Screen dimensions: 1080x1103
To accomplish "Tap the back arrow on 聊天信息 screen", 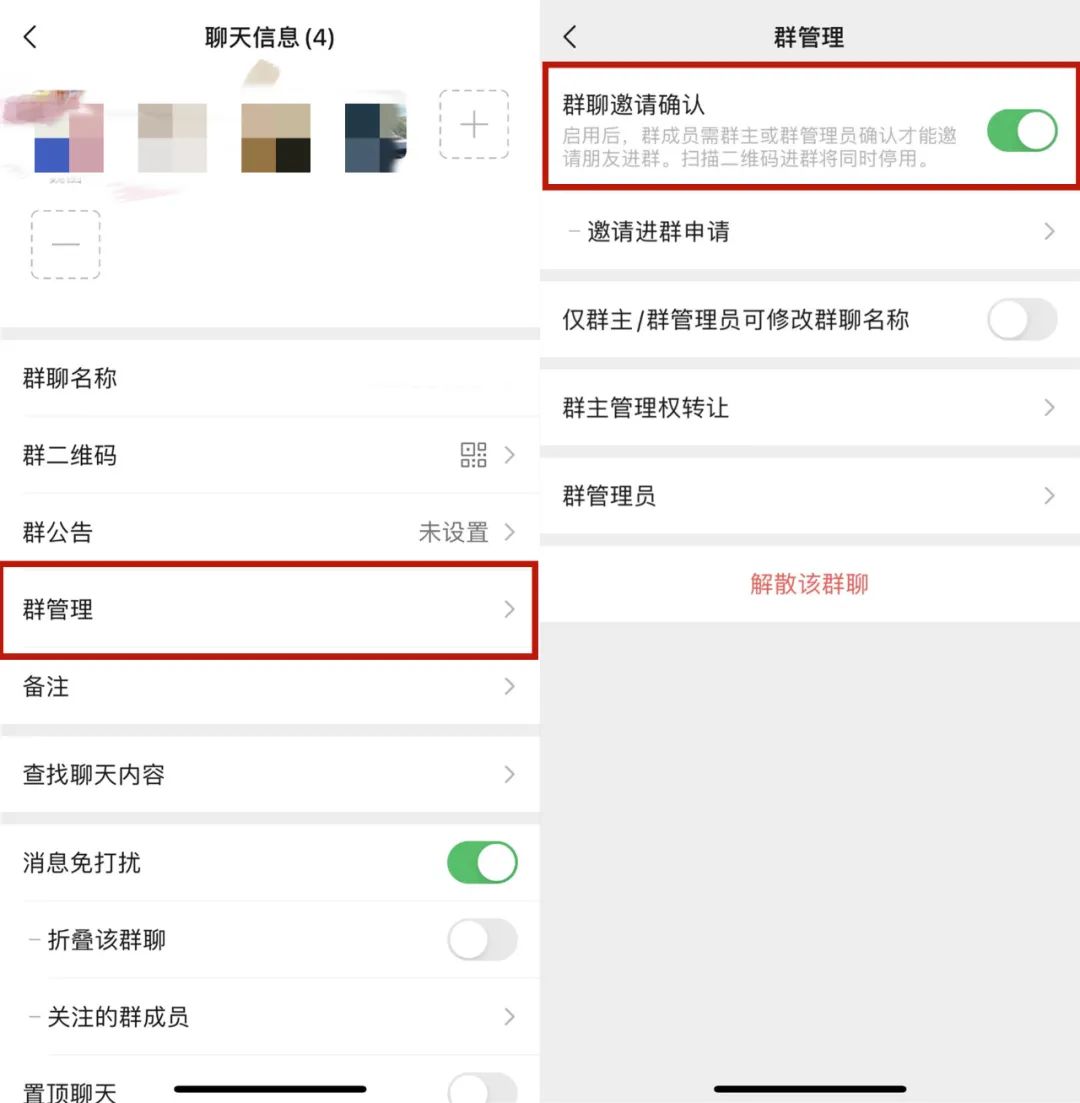I will point(30,37).
